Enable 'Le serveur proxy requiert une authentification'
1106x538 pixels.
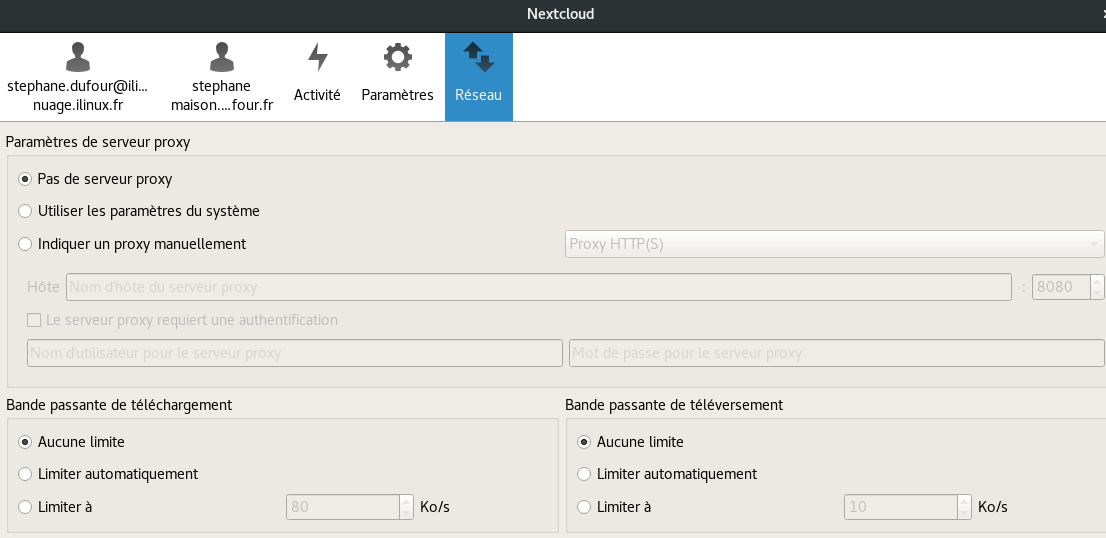click(34, 321)
